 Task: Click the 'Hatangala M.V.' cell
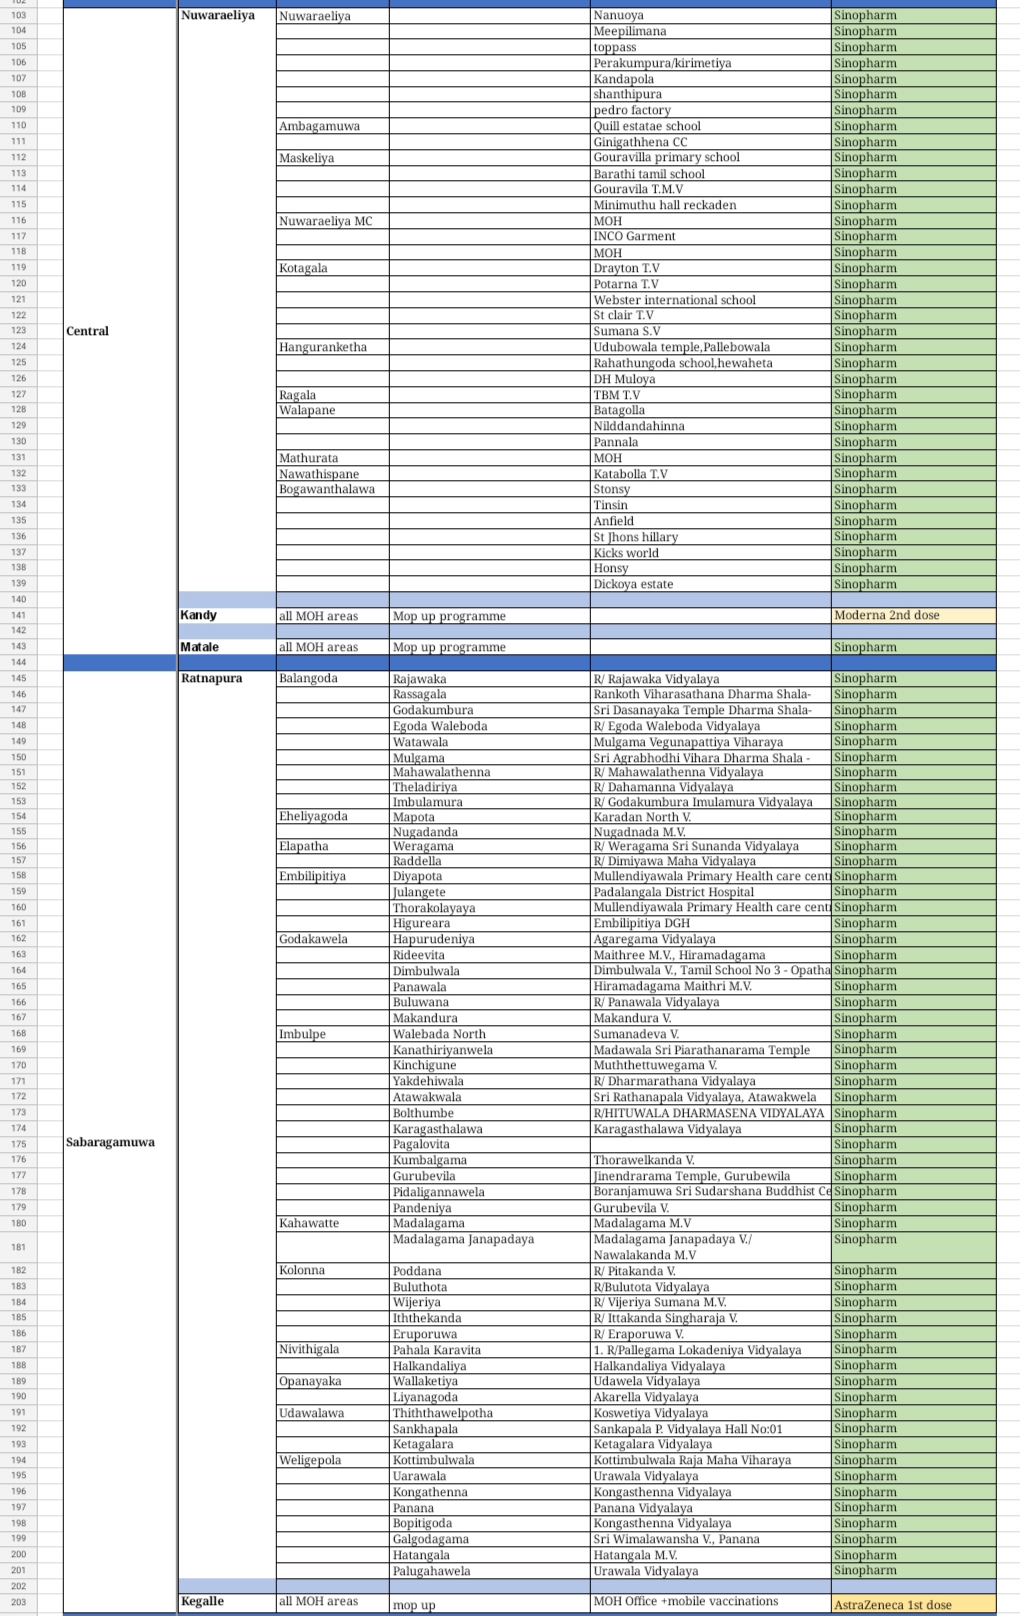[x=710, y=1555]
